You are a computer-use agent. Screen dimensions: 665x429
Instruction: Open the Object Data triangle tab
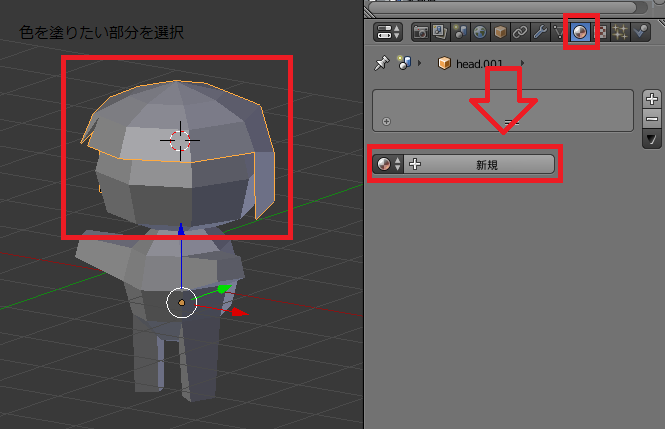pos(558,32)
